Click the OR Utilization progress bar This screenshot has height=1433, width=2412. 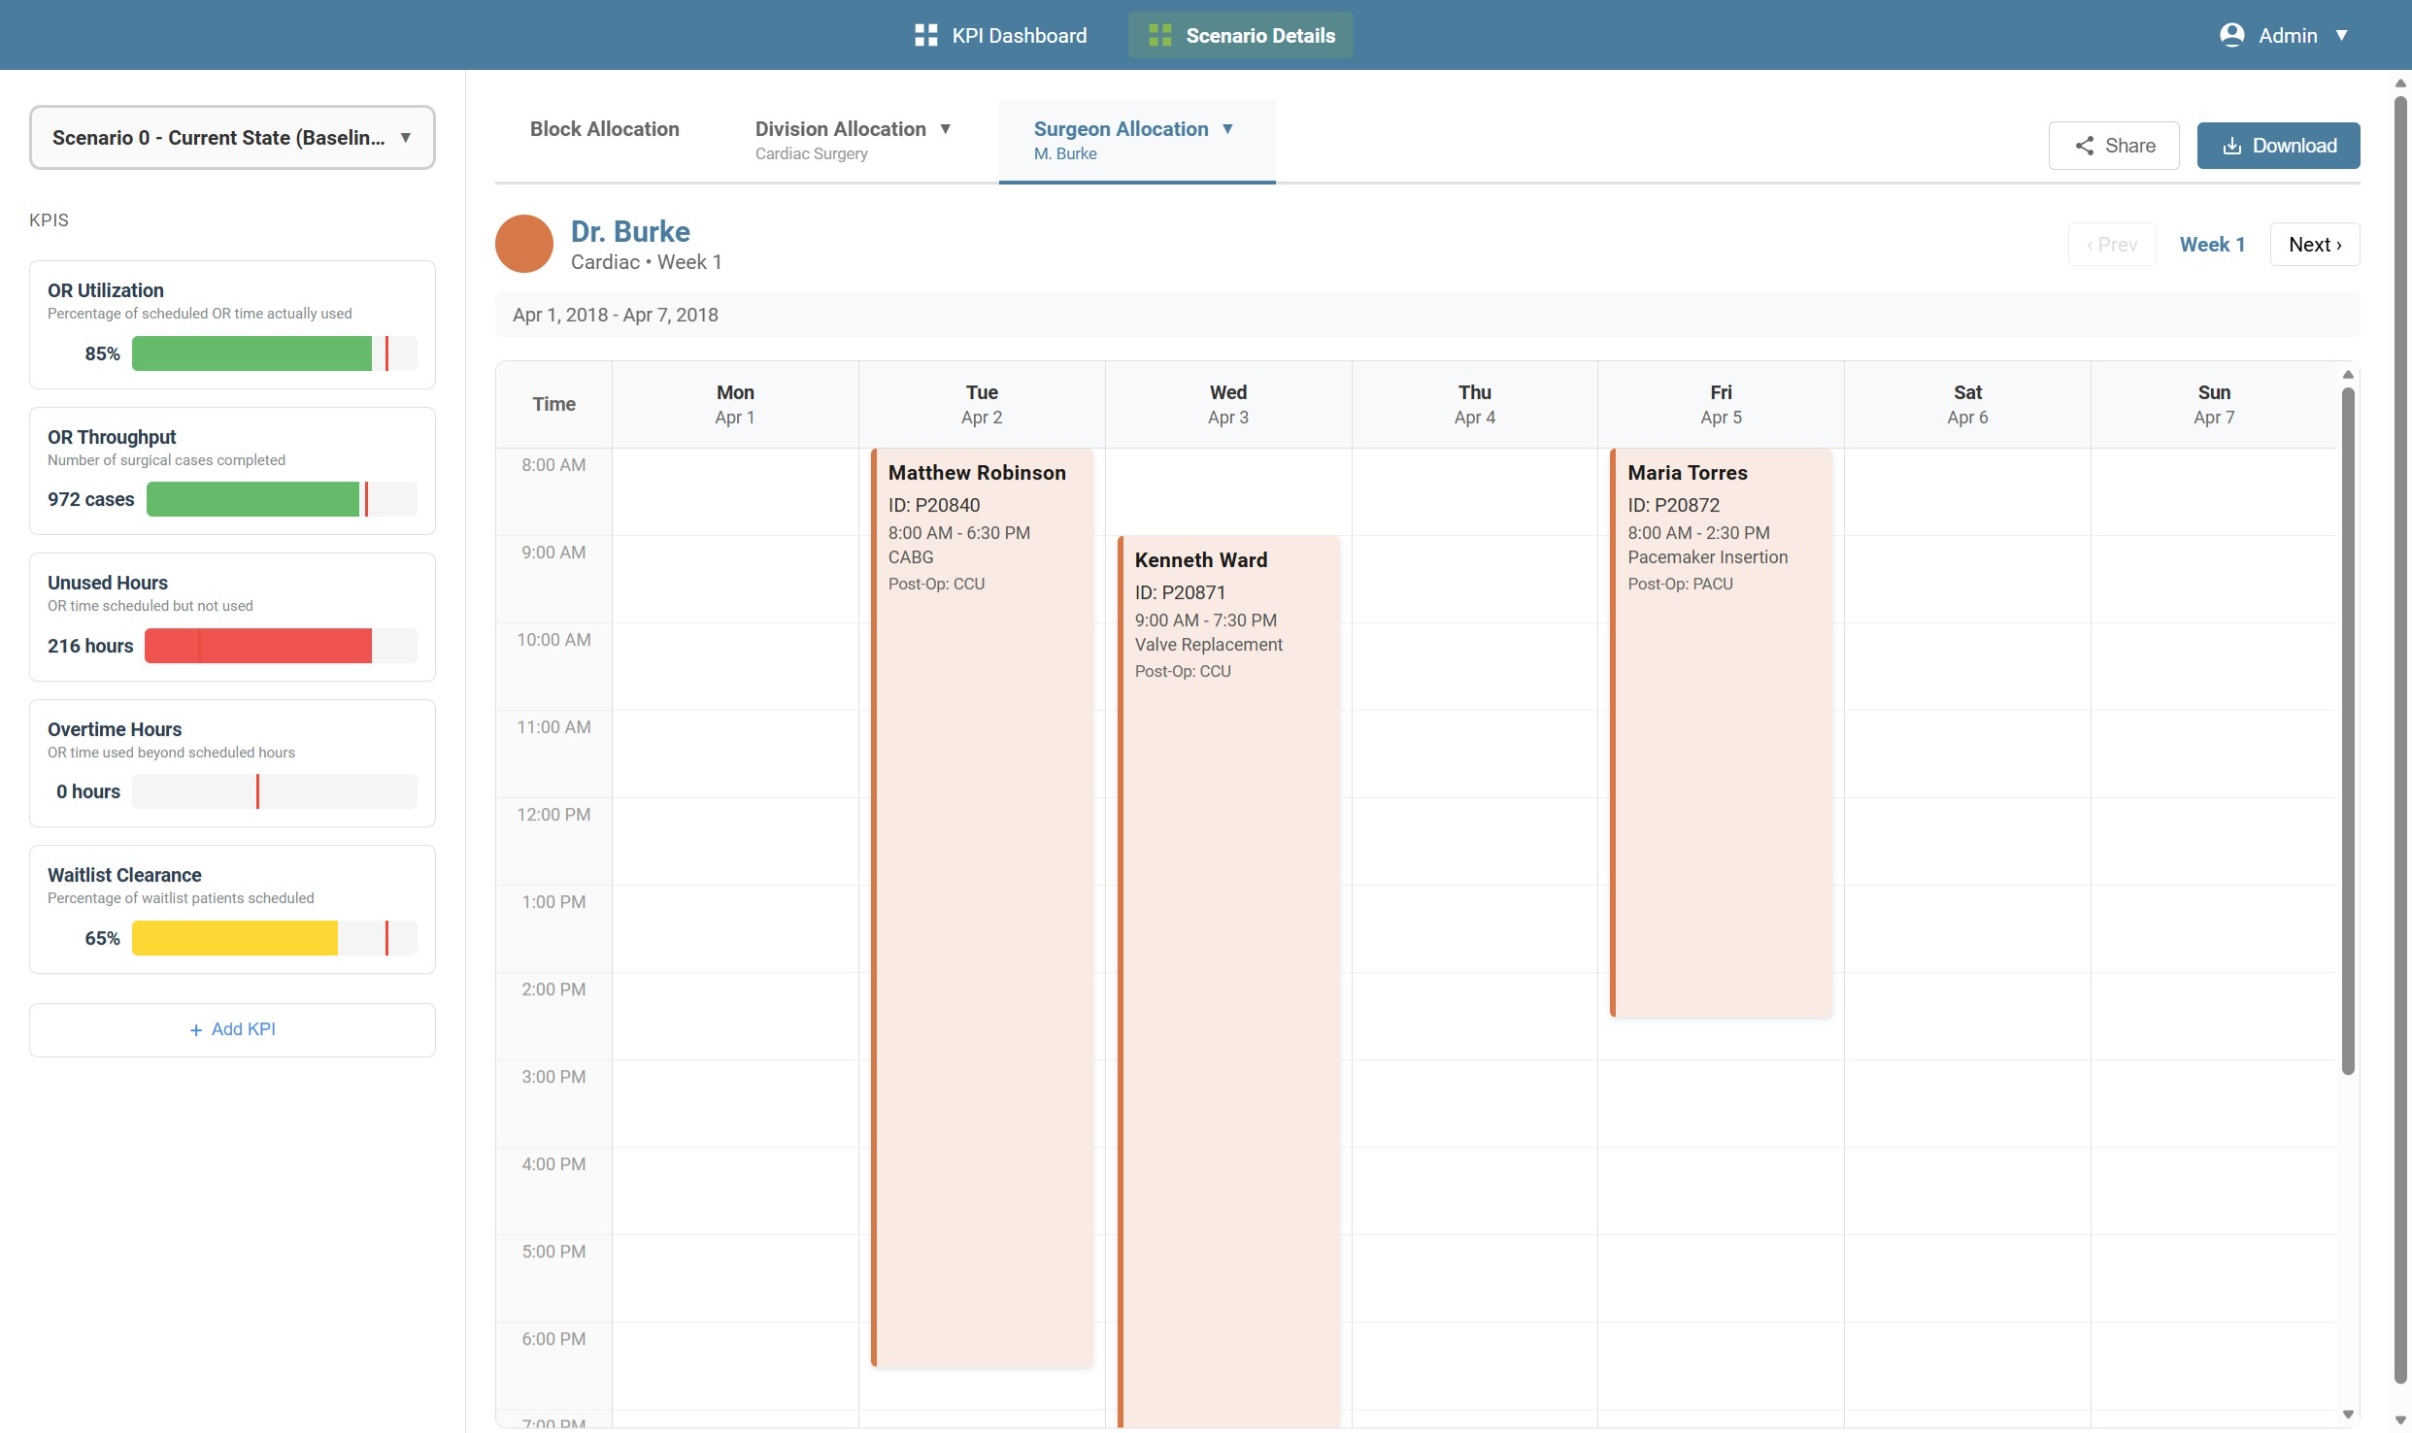[x=273, y=353]
